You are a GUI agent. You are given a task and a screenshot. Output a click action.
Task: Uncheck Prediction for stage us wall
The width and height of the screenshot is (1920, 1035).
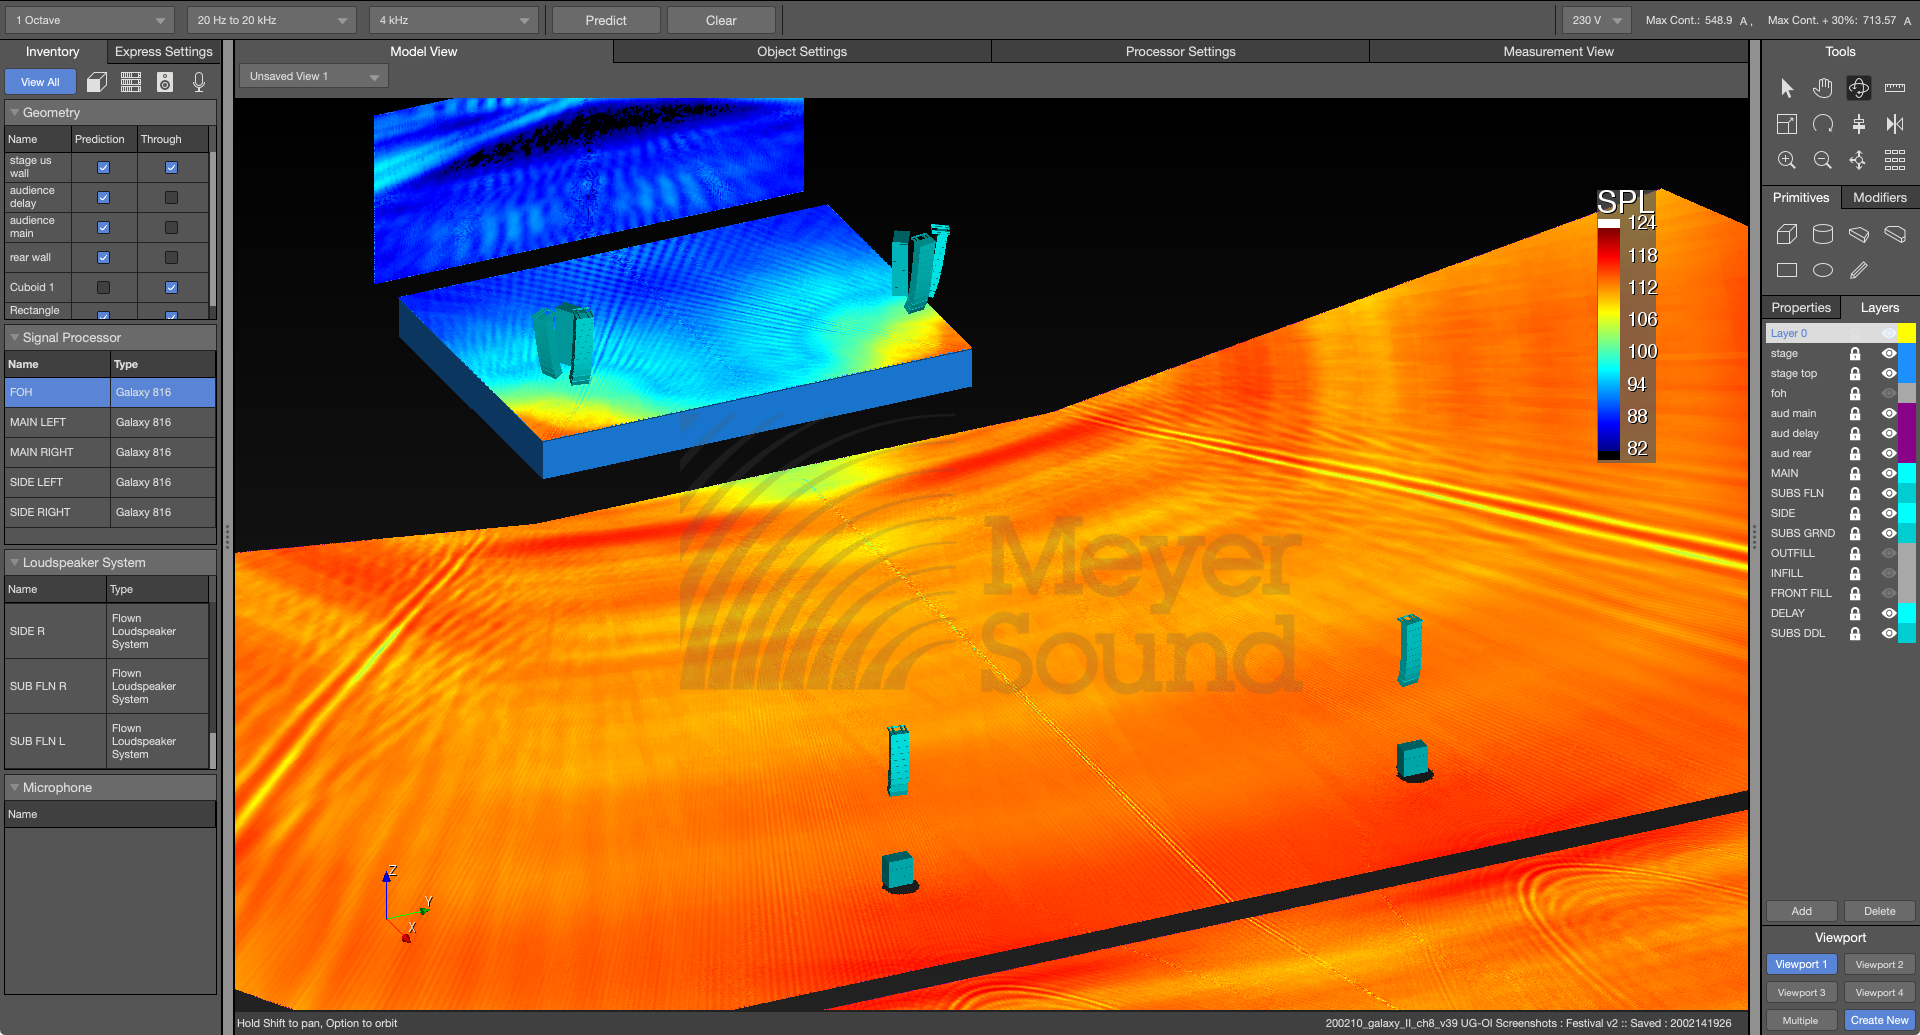(x=103, y=167)
